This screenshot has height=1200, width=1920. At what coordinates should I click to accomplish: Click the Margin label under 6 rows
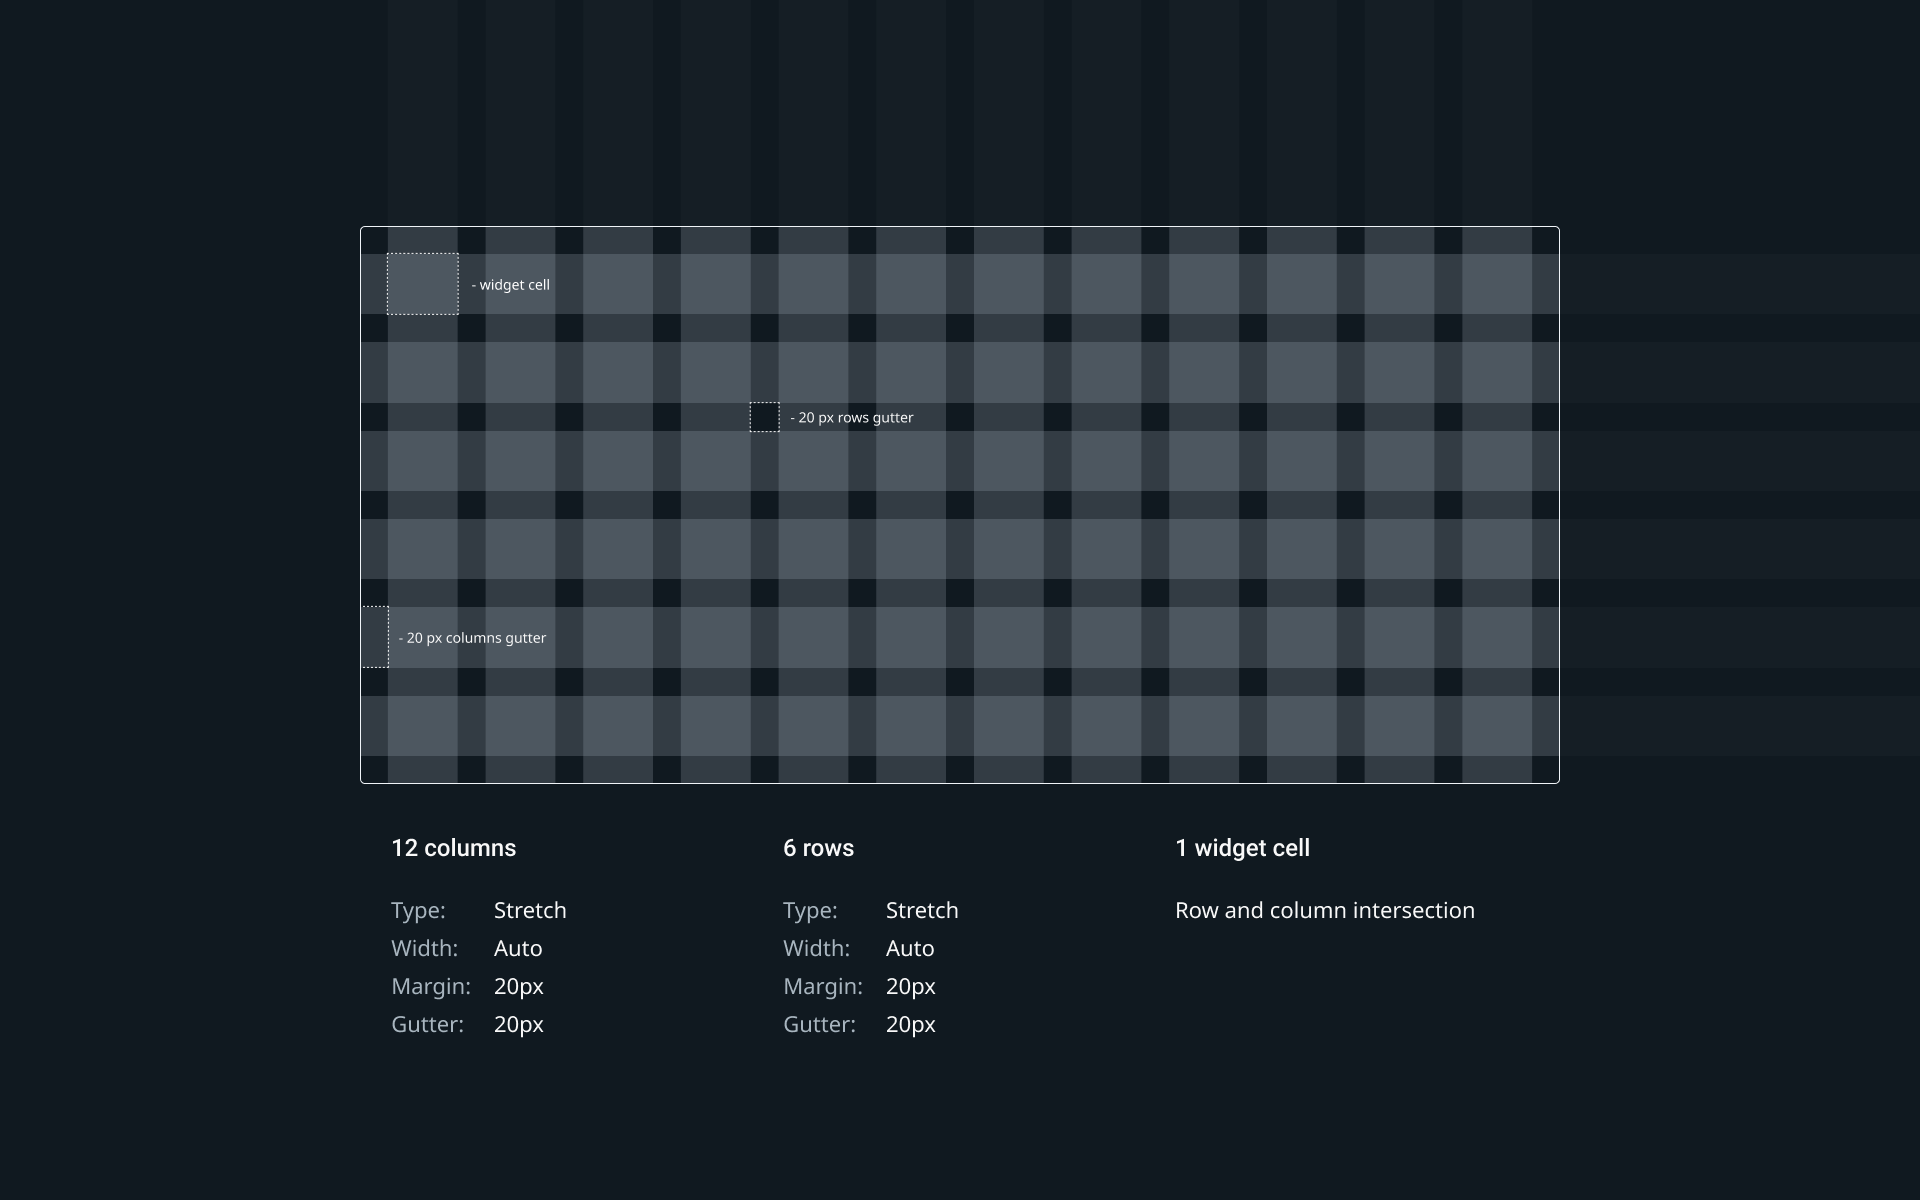[822, 986]
